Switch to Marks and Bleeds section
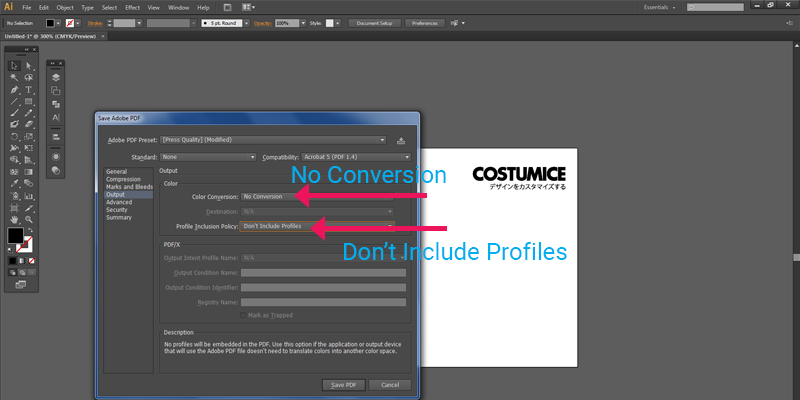 129,187
